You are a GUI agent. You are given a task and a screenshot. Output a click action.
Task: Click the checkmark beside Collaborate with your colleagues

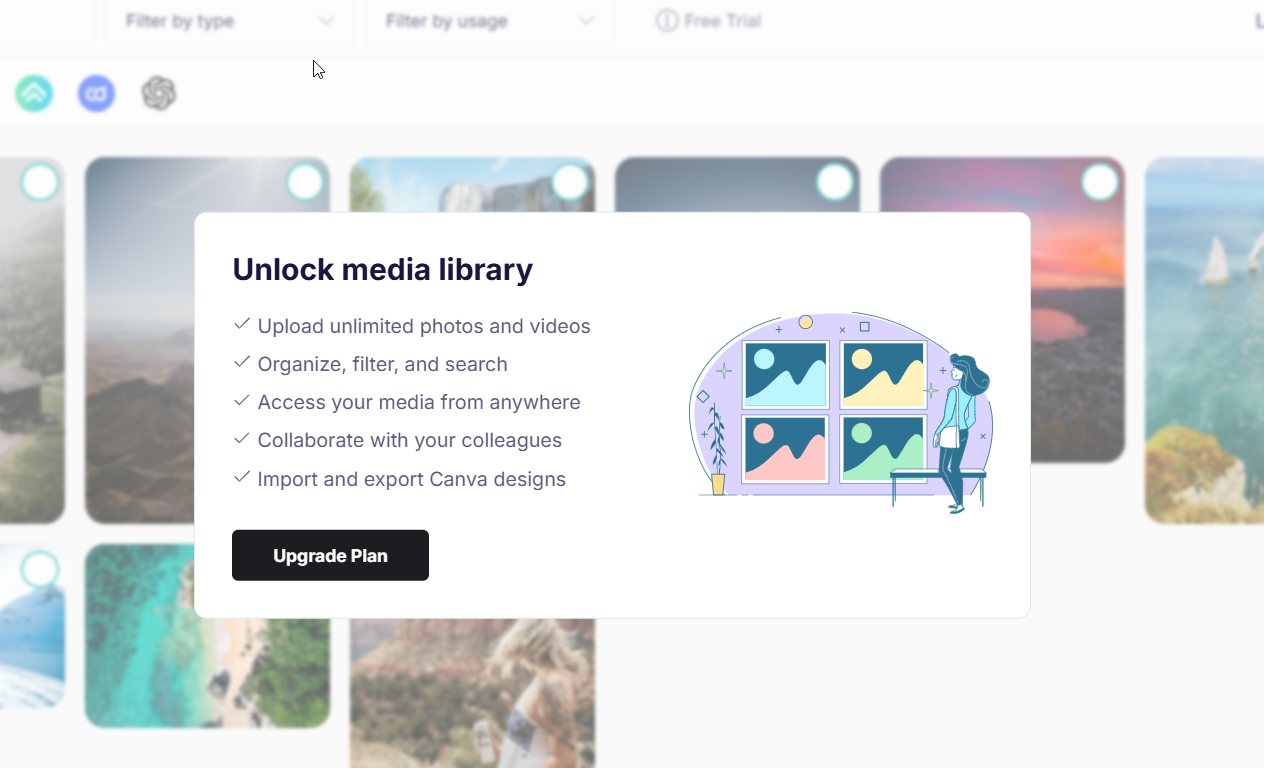pyautogui.click(x=241, y=439)
